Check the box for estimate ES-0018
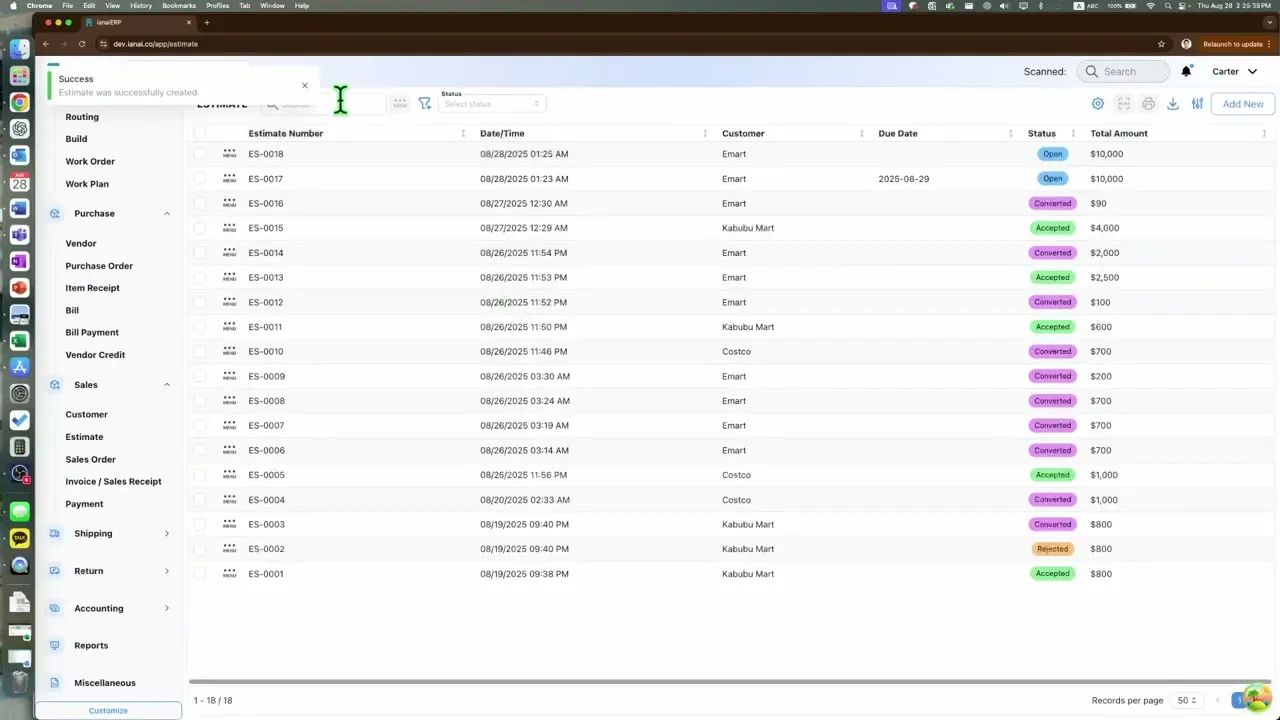The width and height of the screenshot is (1280, 720). [x=200, y=154]
